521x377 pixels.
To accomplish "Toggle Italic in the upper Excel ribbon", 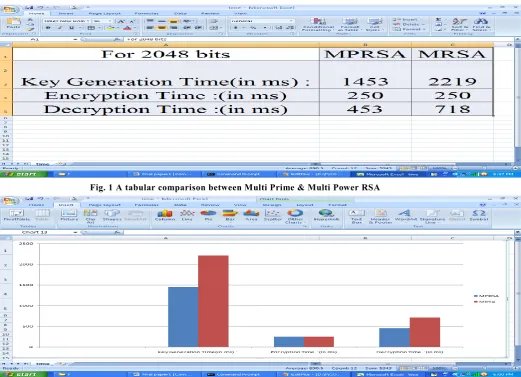I will click(x=60, y=28).
